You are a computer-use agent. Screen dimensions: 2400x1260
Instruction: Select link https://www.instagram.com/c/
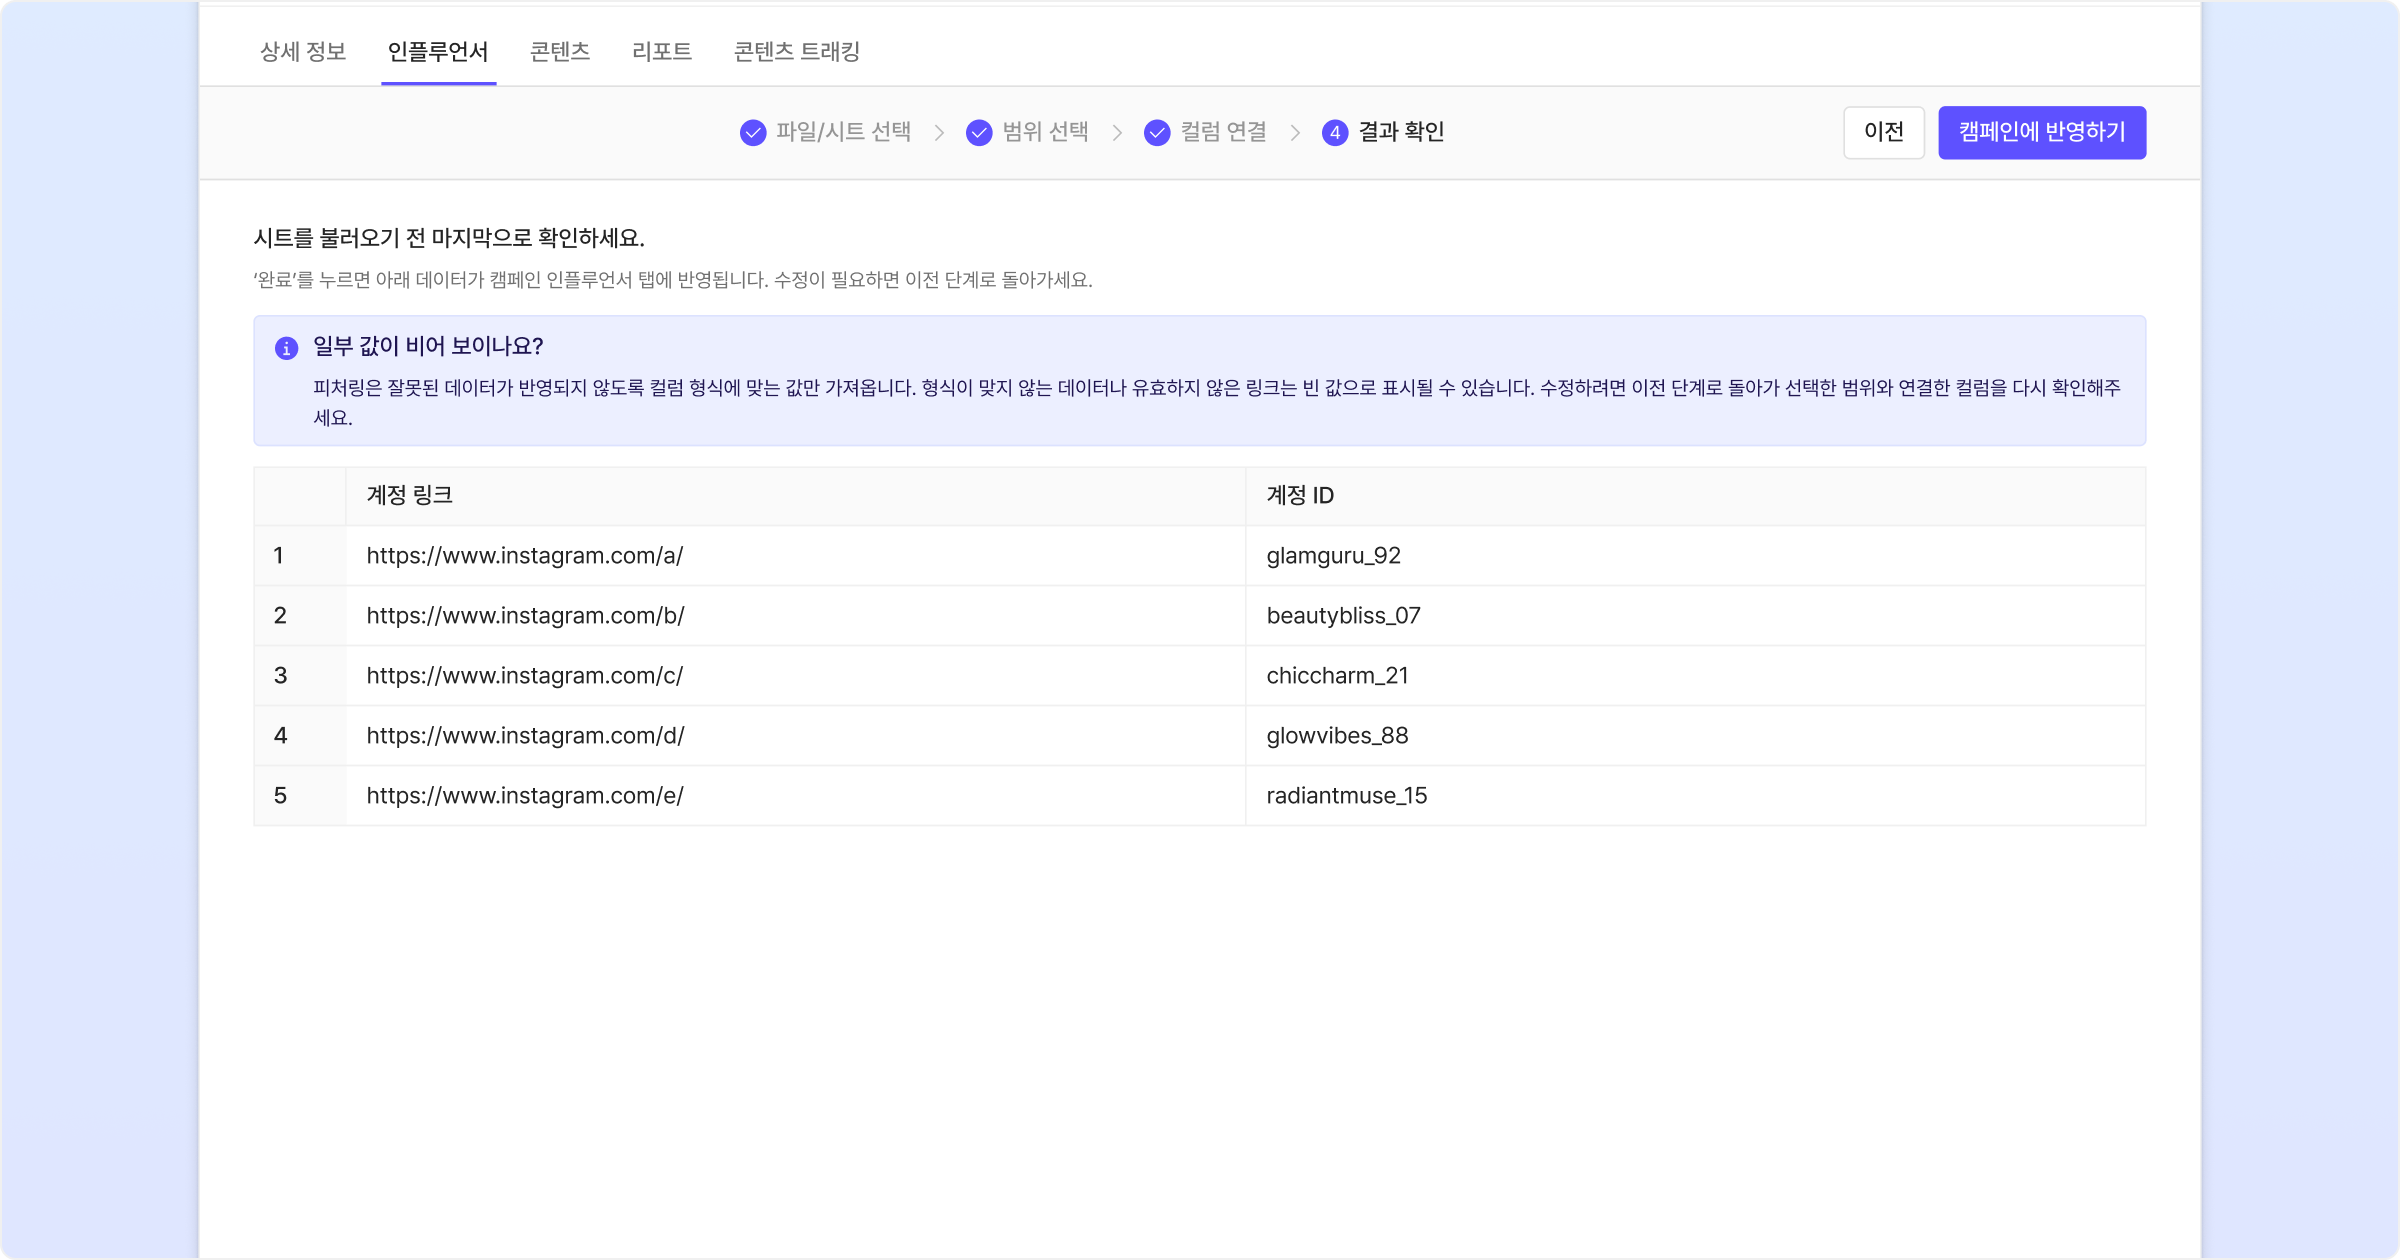pyautogui.click(x=525, y=676)
